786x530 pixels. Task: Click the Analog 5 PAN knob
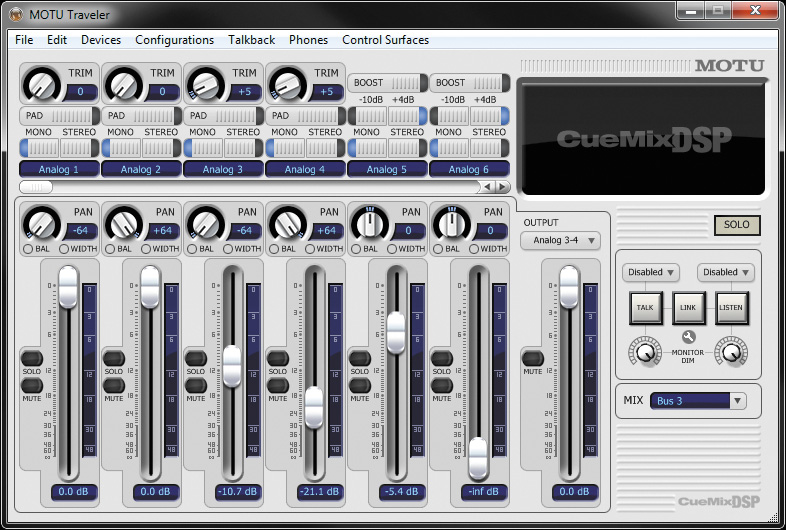[370, 224]
